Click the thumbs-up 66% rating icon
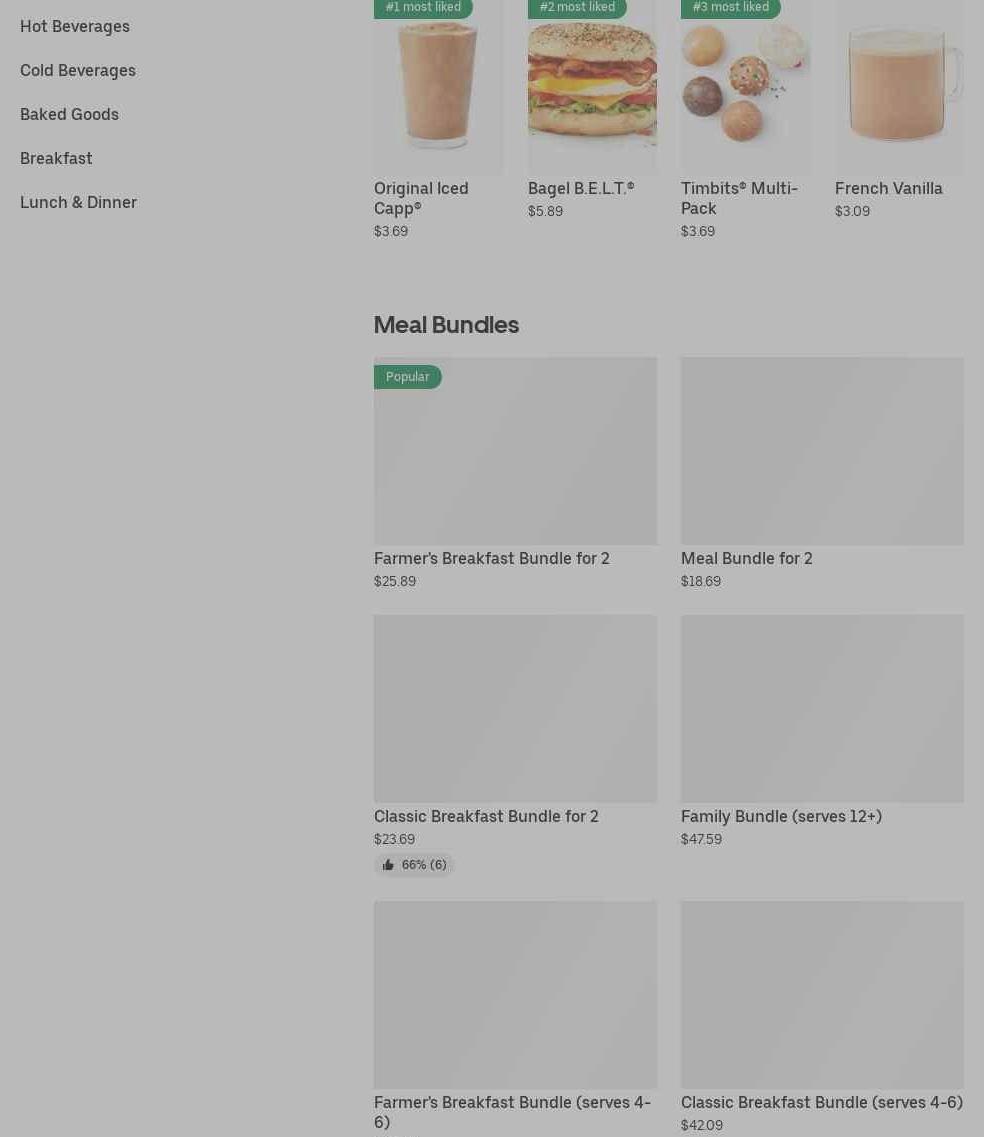The width and height of the screenshot is (984, 1137). [x=389, y=864]
